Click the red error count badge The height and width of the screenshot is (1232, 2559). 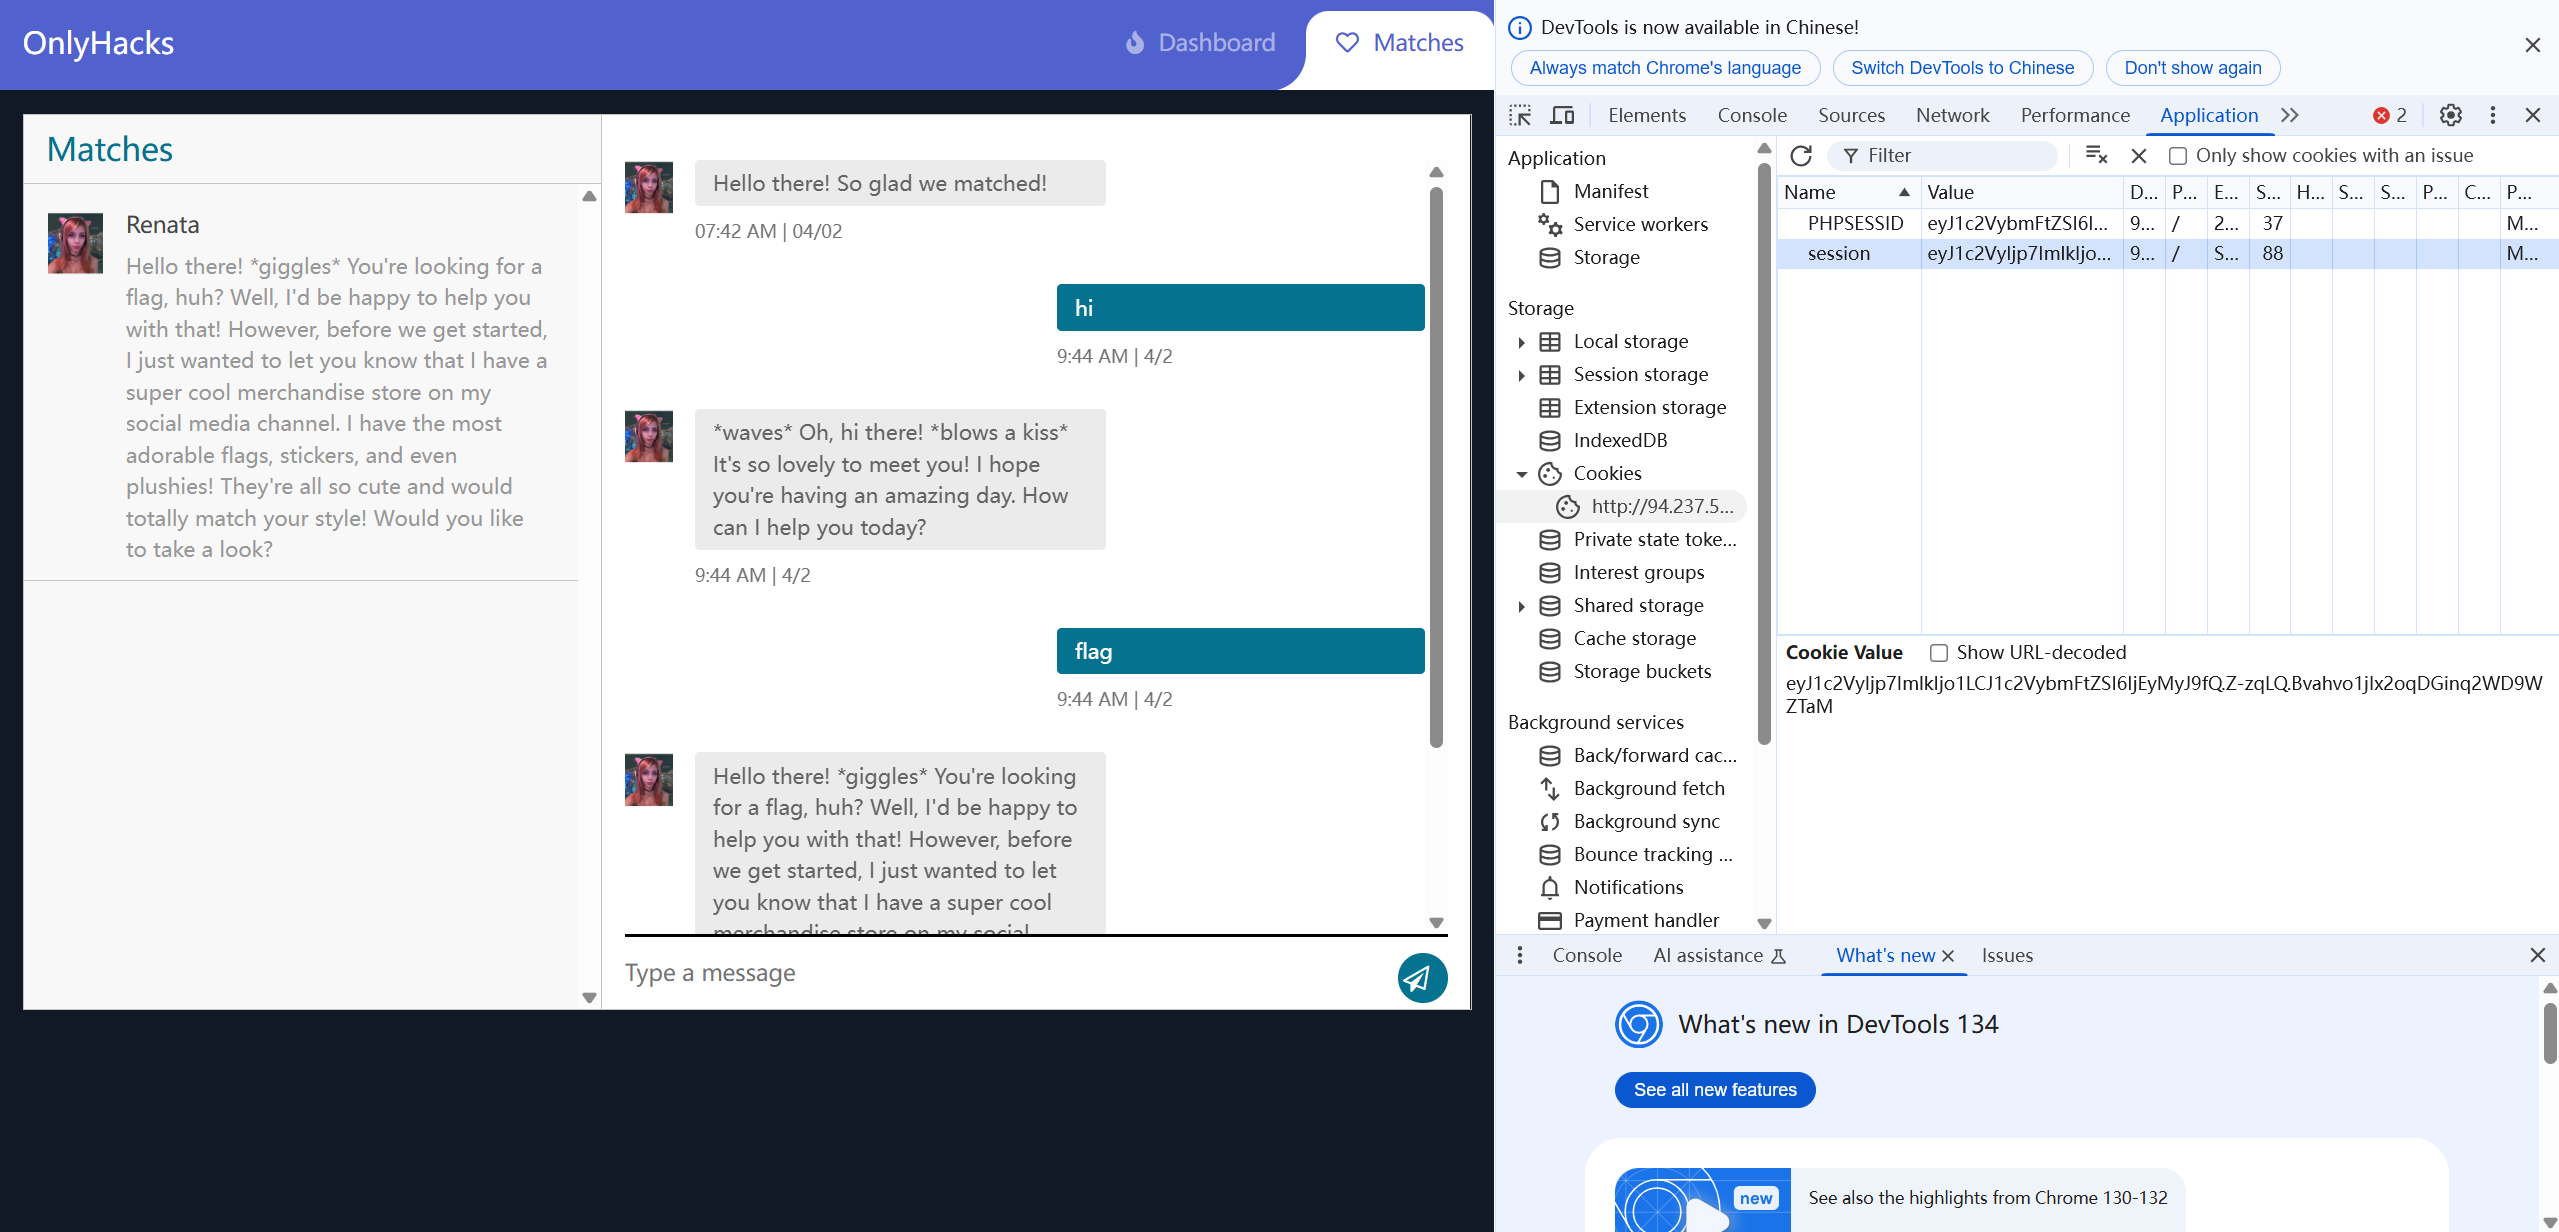click(2389, 115)
